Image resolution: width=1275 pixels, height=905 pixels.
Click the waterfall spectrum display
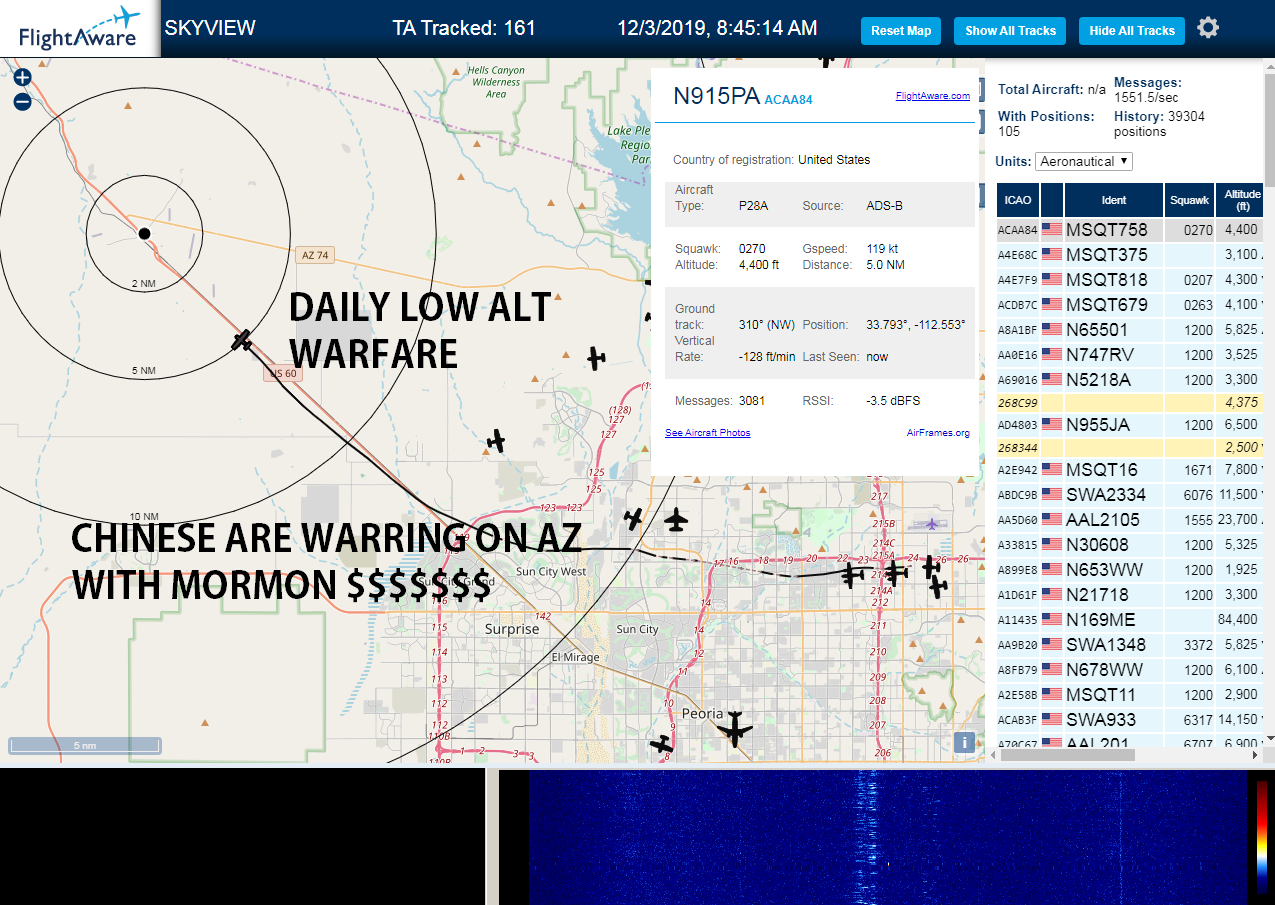pyautogui.click(x=886, y=837)
